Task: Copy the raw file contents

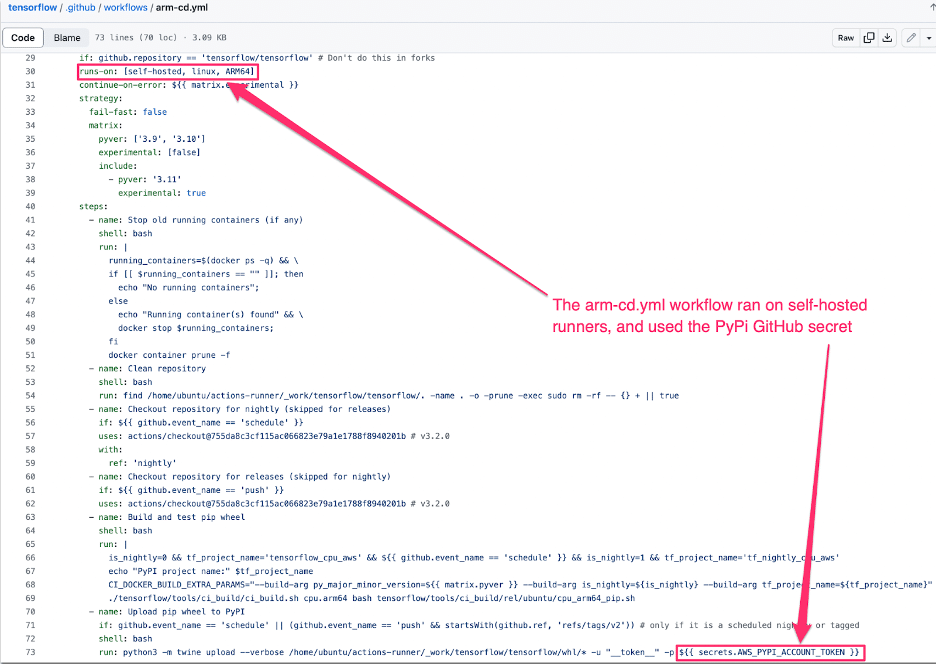Action: point(869,38)
